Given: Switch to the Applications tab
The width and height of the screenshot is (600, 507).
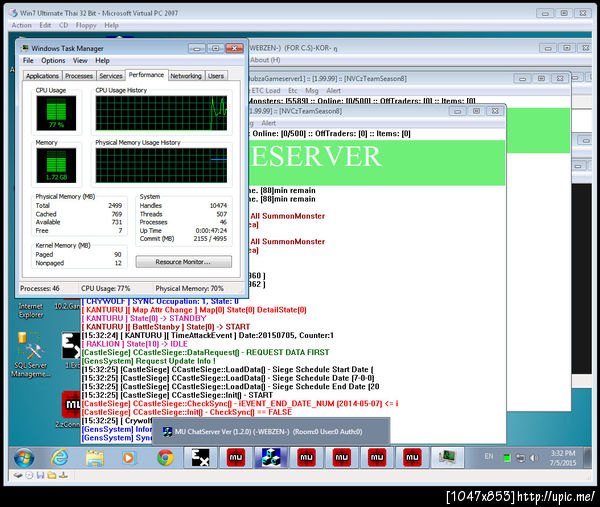Looking at the screenshot, I should pos(42,76).
